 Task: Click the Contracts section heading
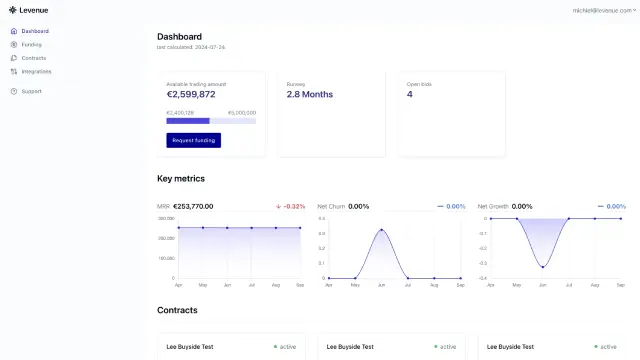click(x=177, y=310)
